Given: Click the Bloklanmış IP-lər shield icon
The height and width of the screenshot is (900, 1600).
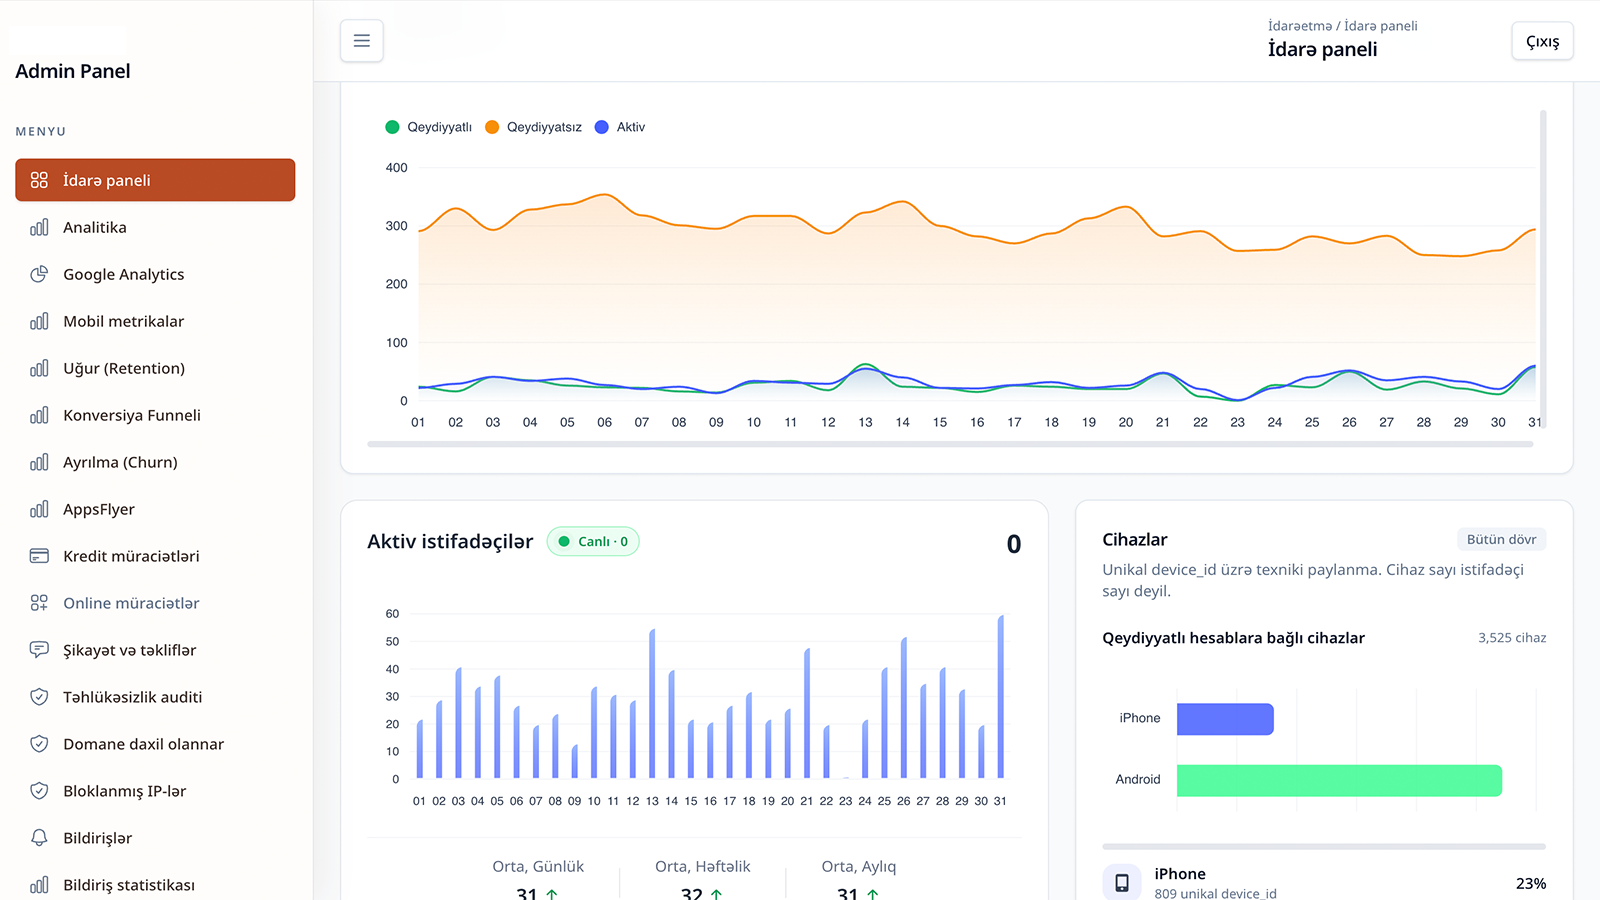Looking at the screenshot, I should tap(39, 791).
